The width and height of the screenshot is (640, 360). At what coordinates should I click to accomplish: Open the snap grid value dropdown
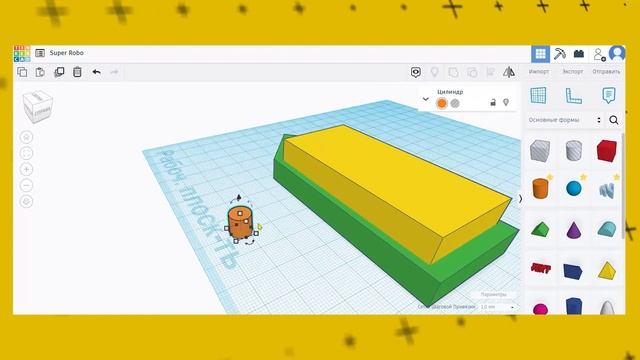[x=497, y=307]
